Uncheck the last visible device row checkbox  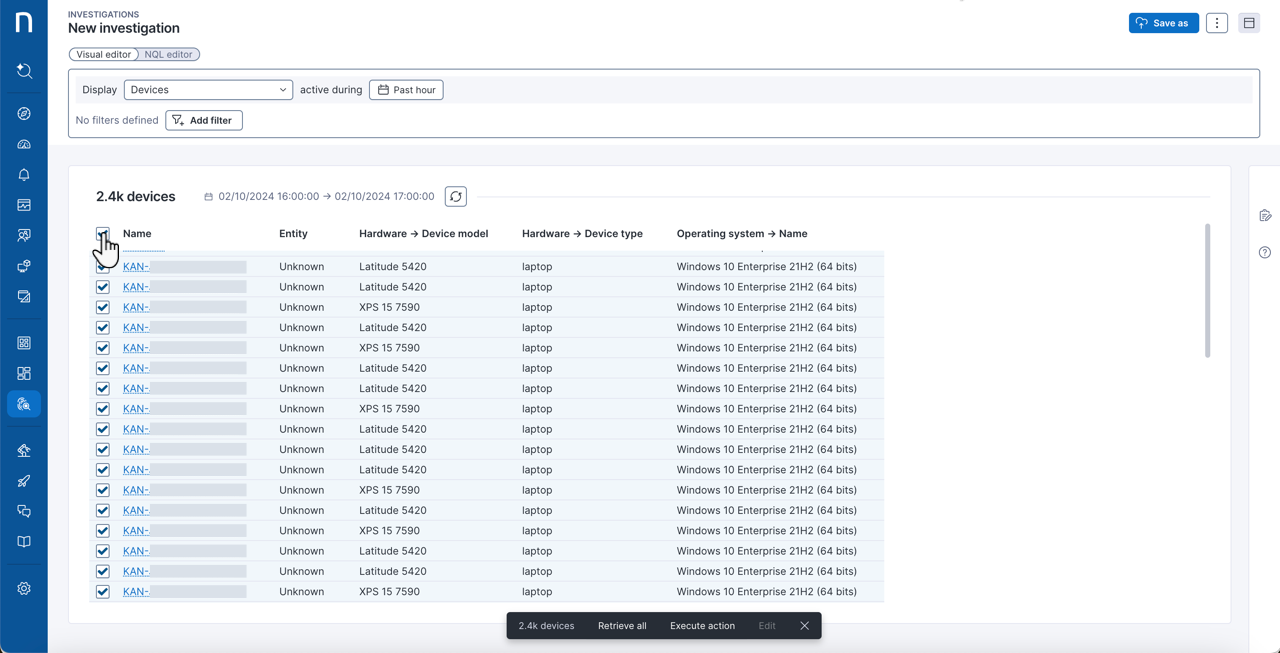[x=103, y=592]
